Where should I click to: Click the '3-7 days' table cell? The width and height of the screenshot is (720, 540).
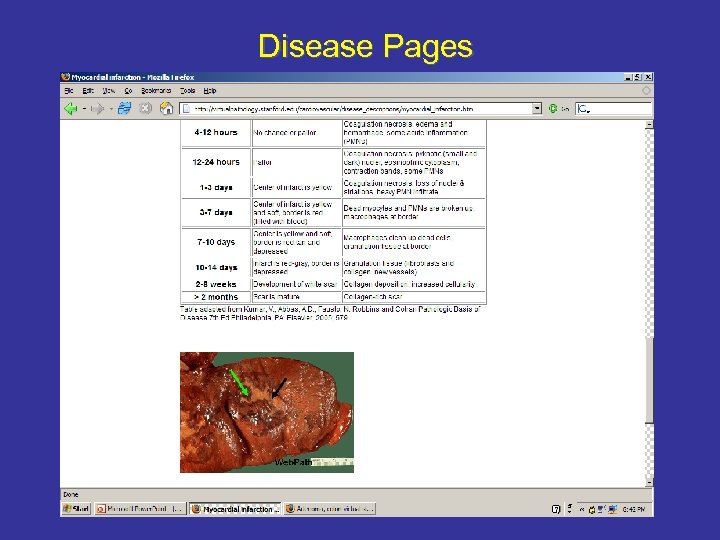coord(216,212)
